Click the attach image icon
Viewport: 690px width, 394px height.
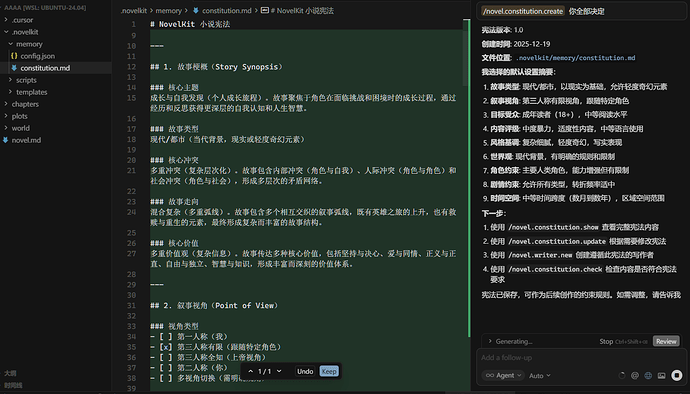(661, 376)
